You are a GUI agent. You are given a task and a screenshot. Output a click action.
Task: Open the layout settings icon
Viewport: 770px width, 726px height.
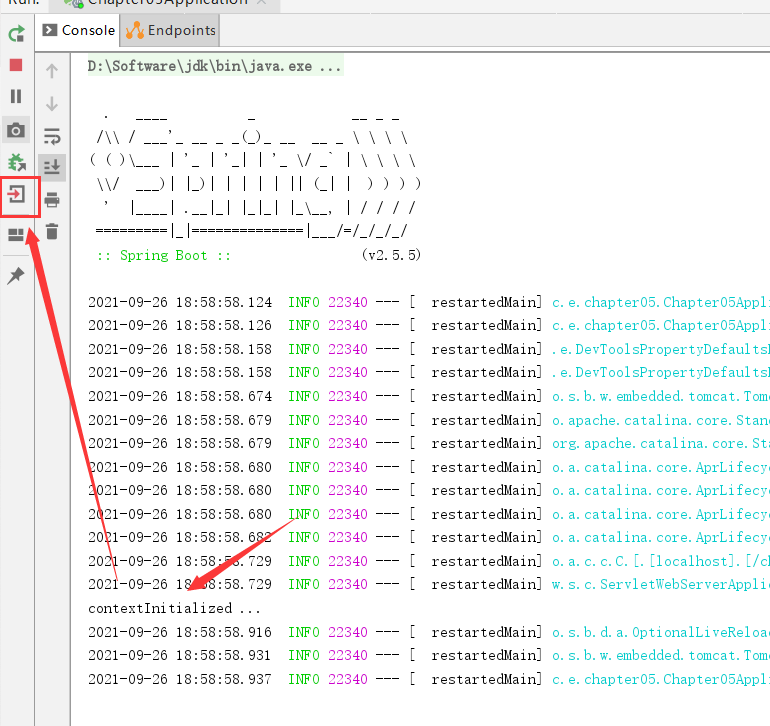click(x=16, y=235)
